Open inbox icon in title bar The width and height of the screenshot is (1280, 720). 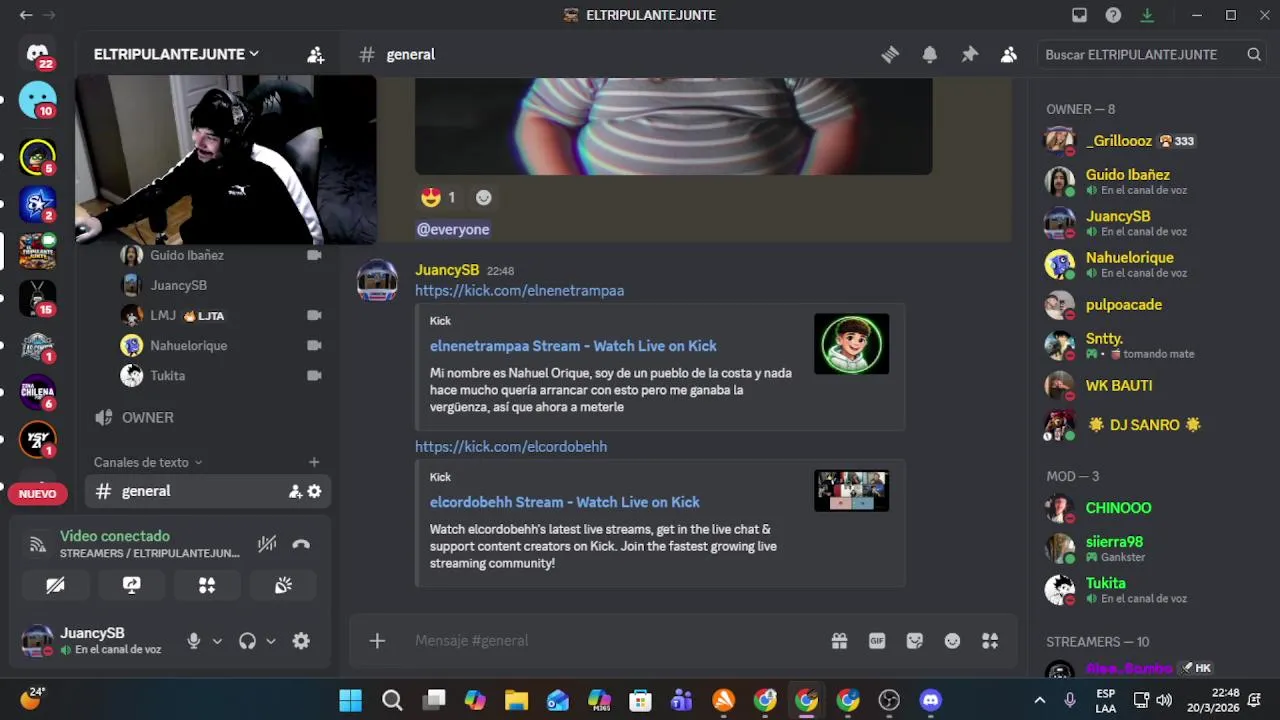1079,15
